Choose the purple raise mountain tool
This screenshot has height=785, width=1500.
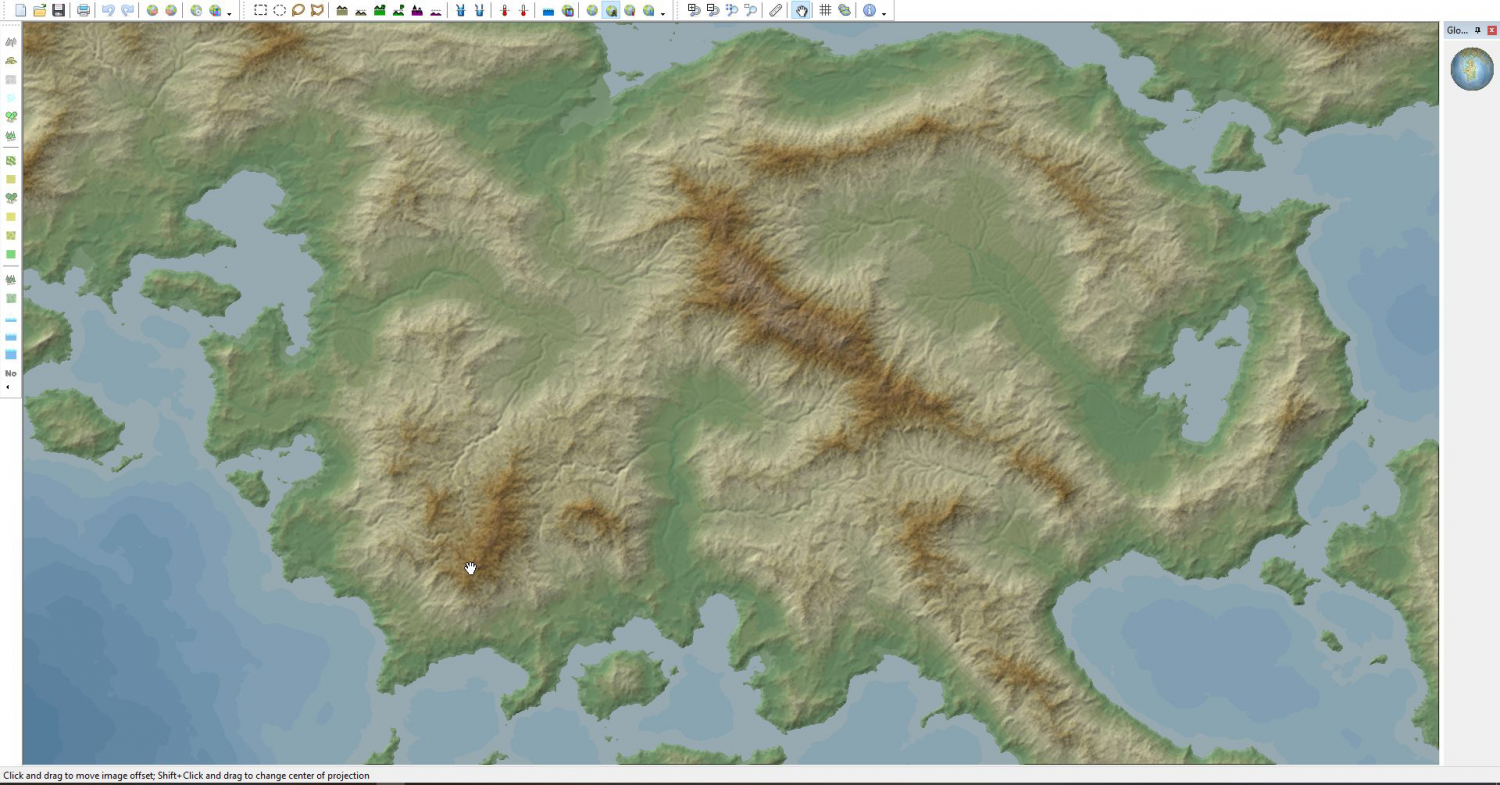417,10
